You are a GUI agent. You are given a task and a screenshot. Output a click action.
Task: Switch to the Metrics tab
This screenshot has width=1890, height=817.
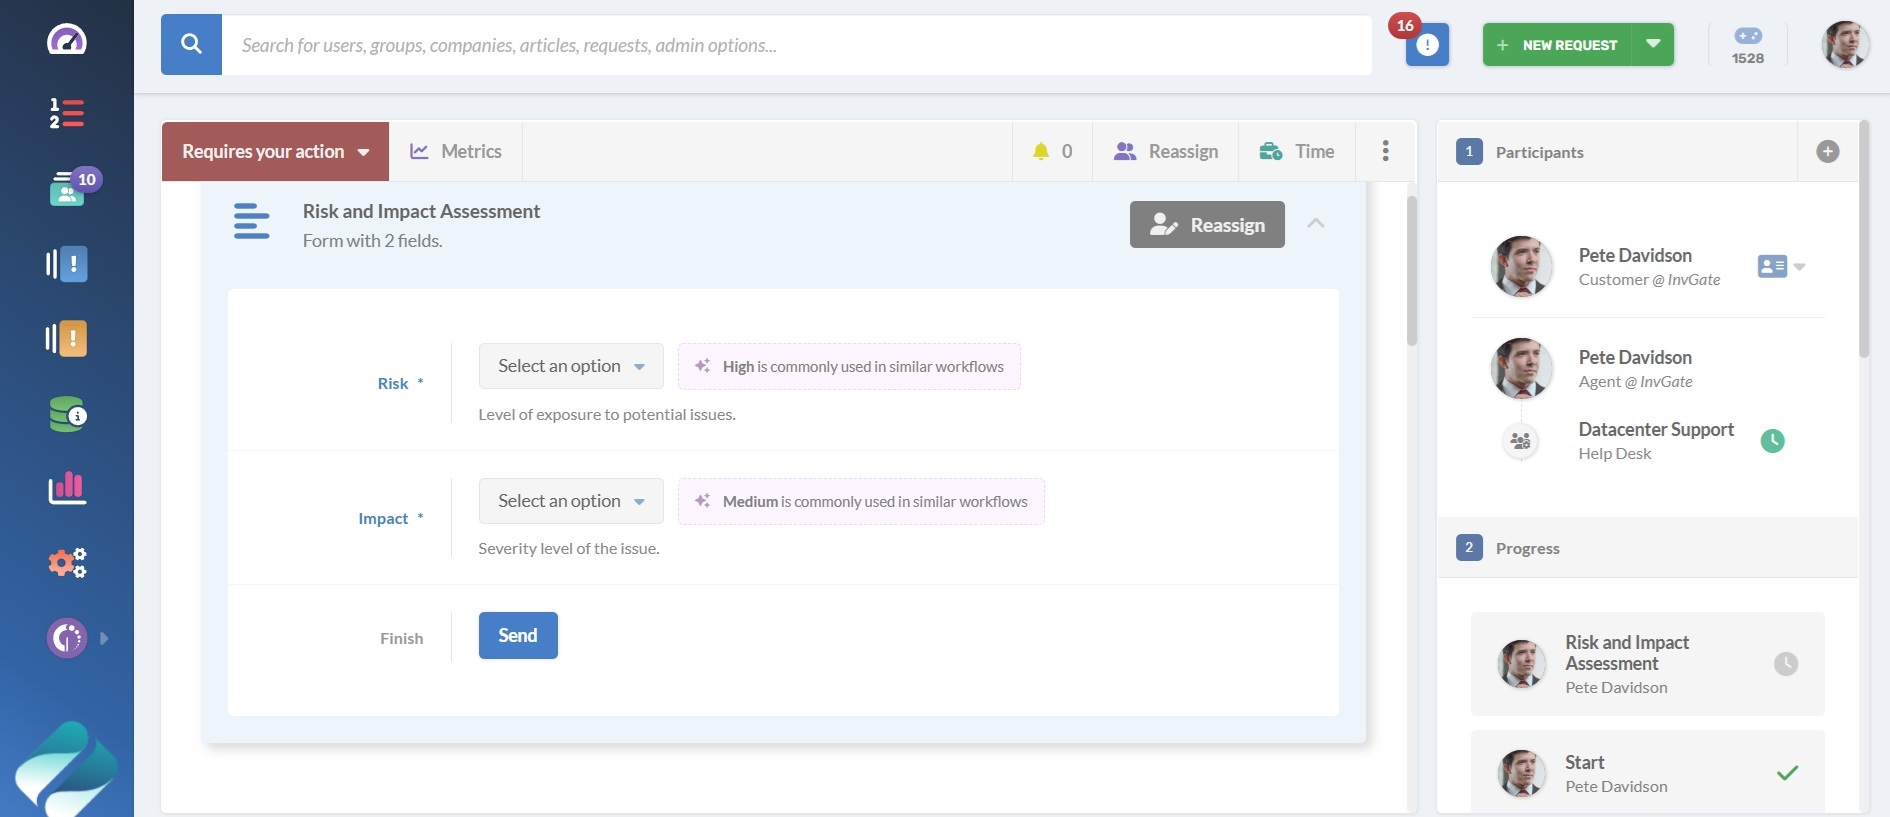pyautogui.click(x=456, y=152)
